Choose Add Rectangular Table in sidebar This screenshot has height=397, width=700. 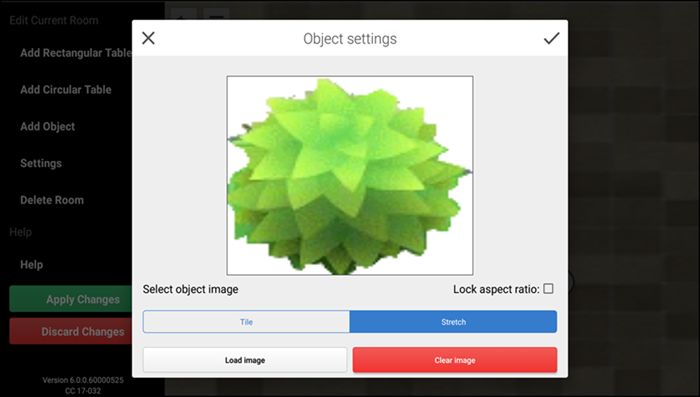(76, 53)
